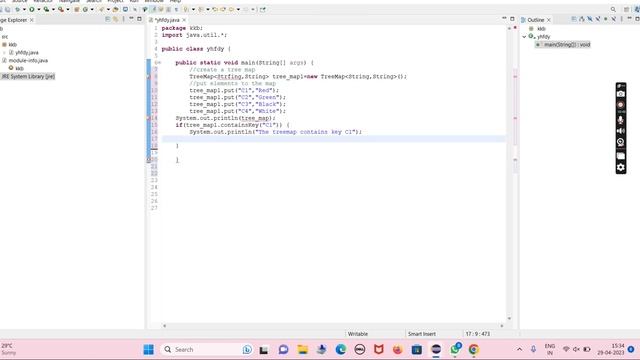Open Microsoft Edge from taskbar
Image resolution: width=640 pixels, height=360 pixels.
[341, 349]
